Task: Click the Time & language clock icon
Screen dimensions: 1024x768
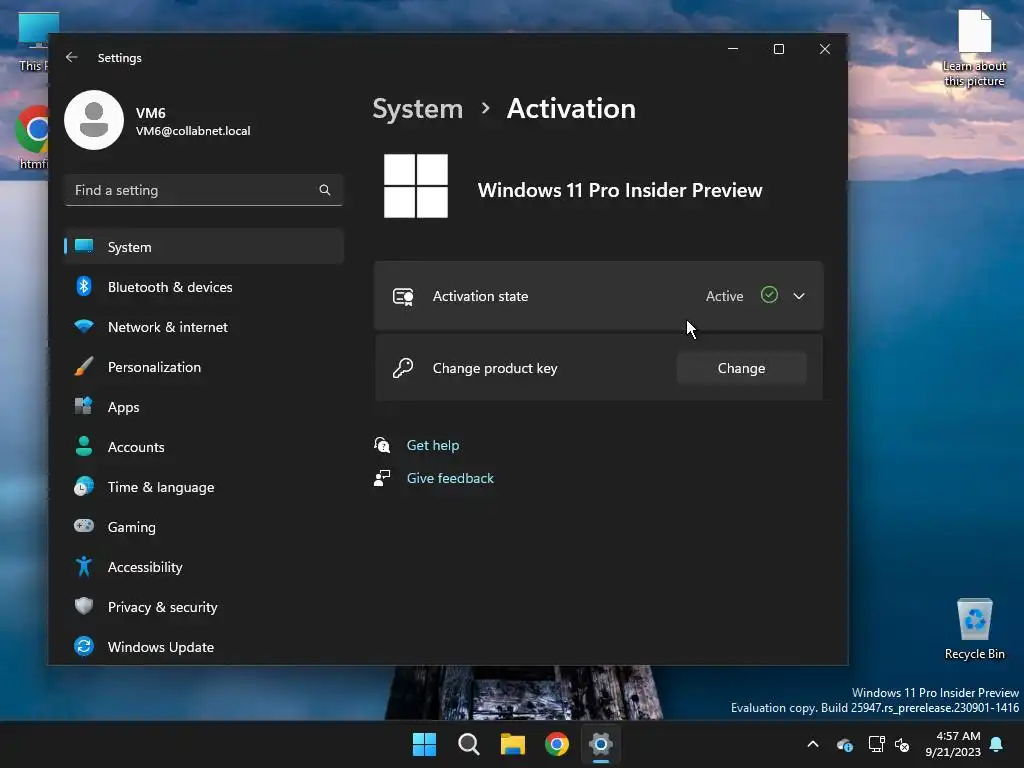Action: click(84, 487)
